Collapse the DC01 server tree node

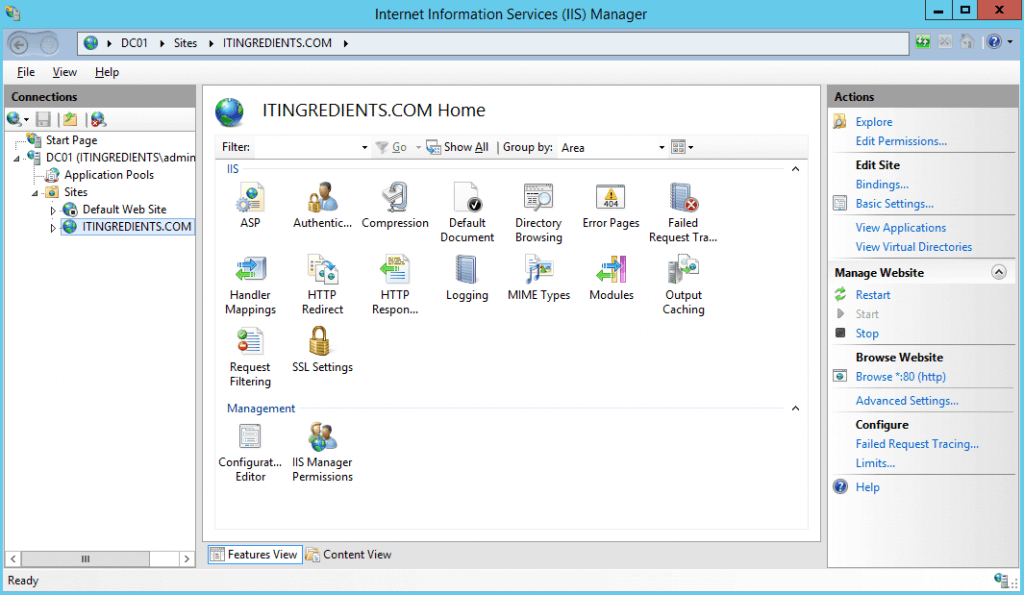tap(17, 158)
